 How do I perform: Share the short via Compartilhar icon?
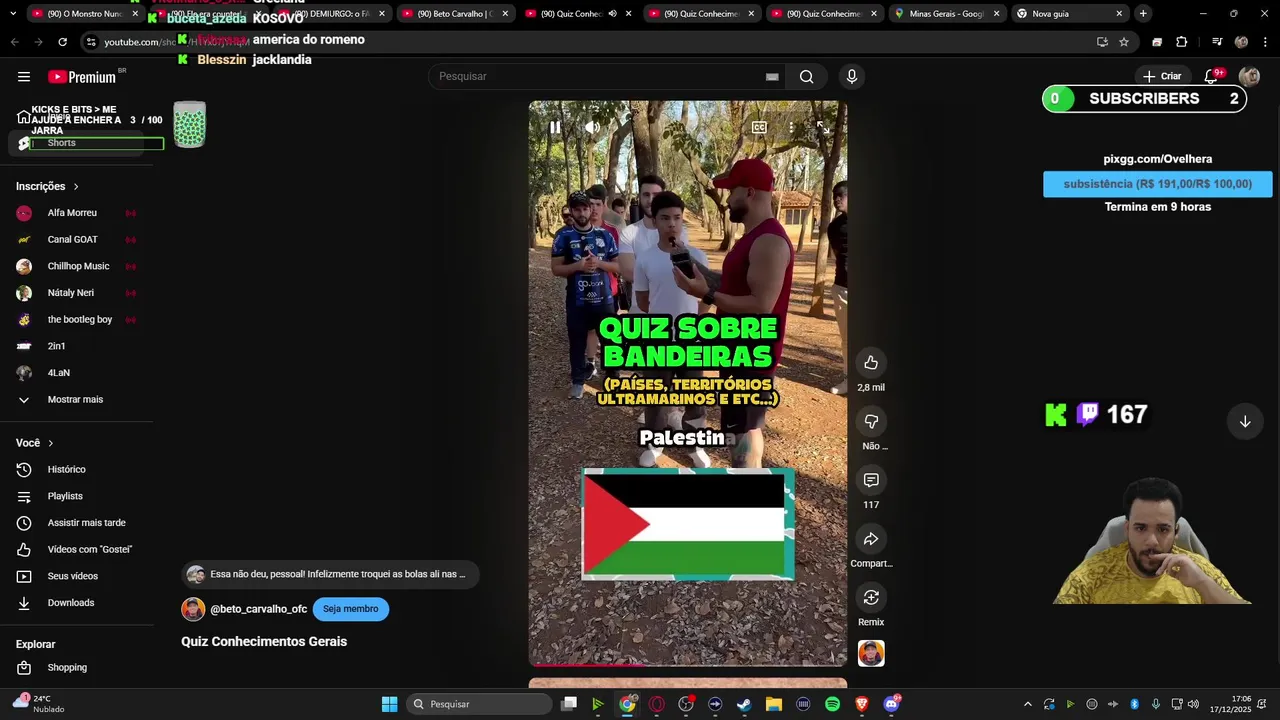tap(871, 540)
